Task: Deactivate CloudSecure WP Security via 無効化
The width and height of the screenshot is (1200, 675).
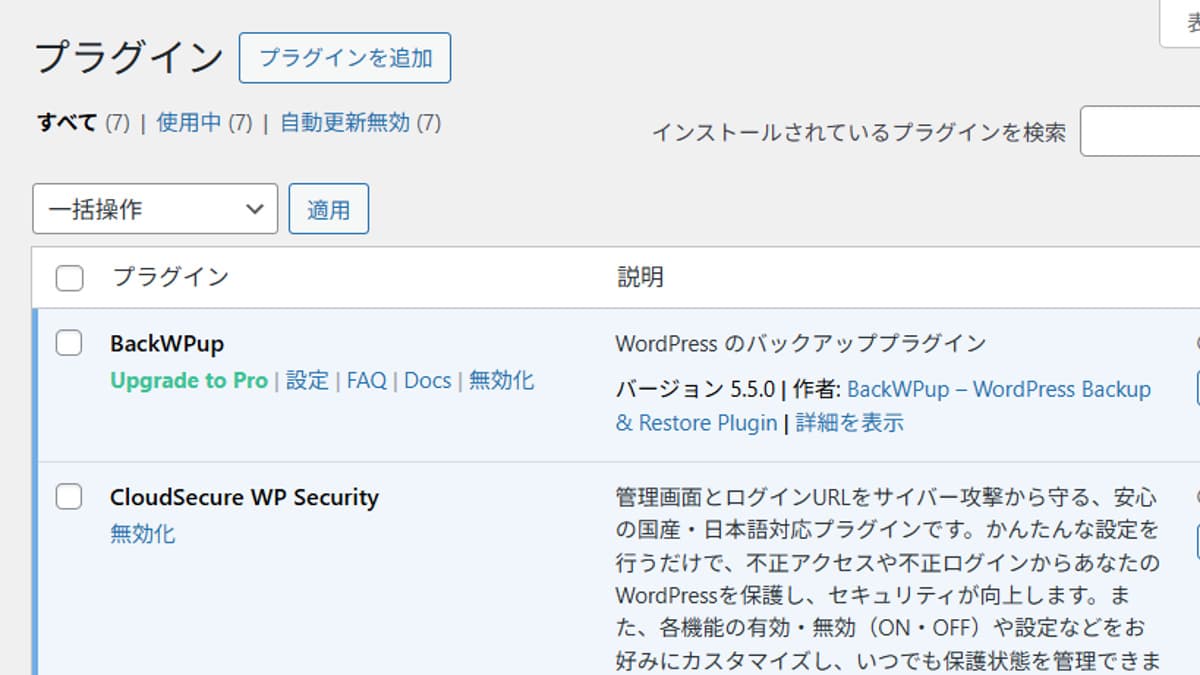Action: tap(143, 534)
